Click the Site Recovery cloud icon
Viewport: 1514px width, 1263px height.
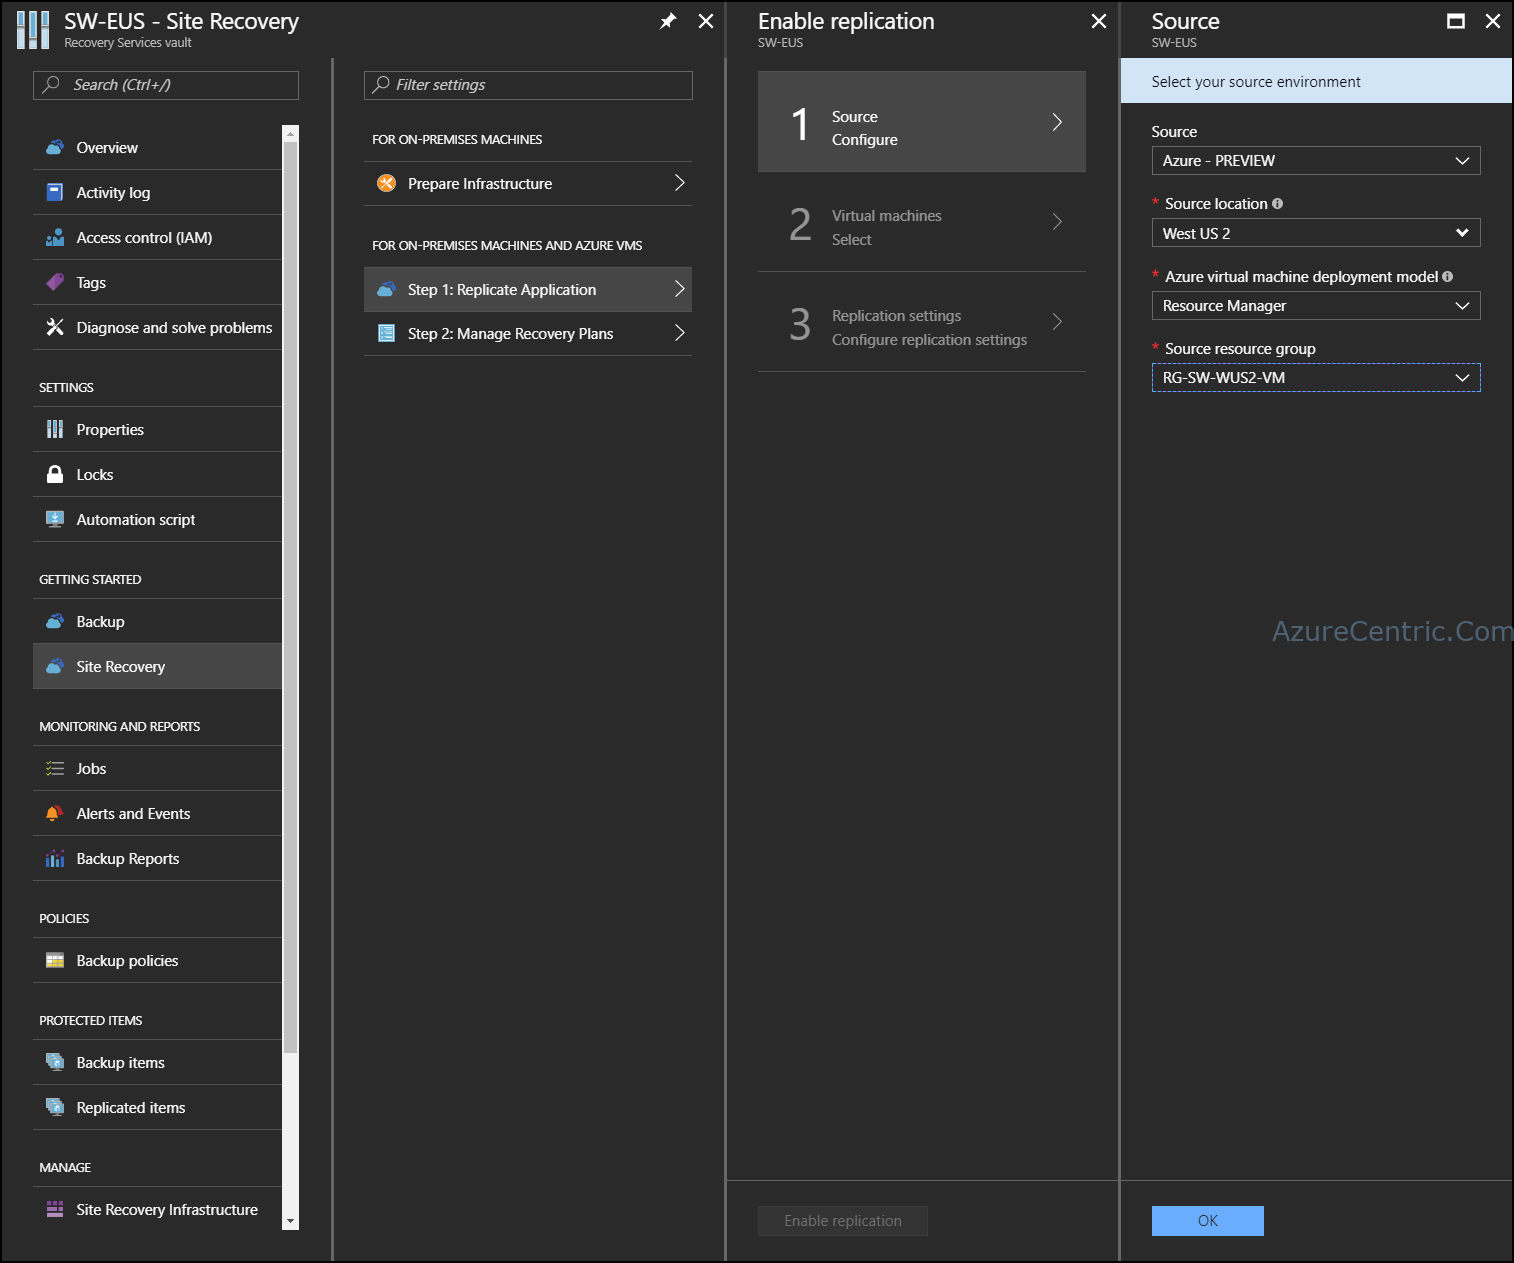(x=55, y=666)
